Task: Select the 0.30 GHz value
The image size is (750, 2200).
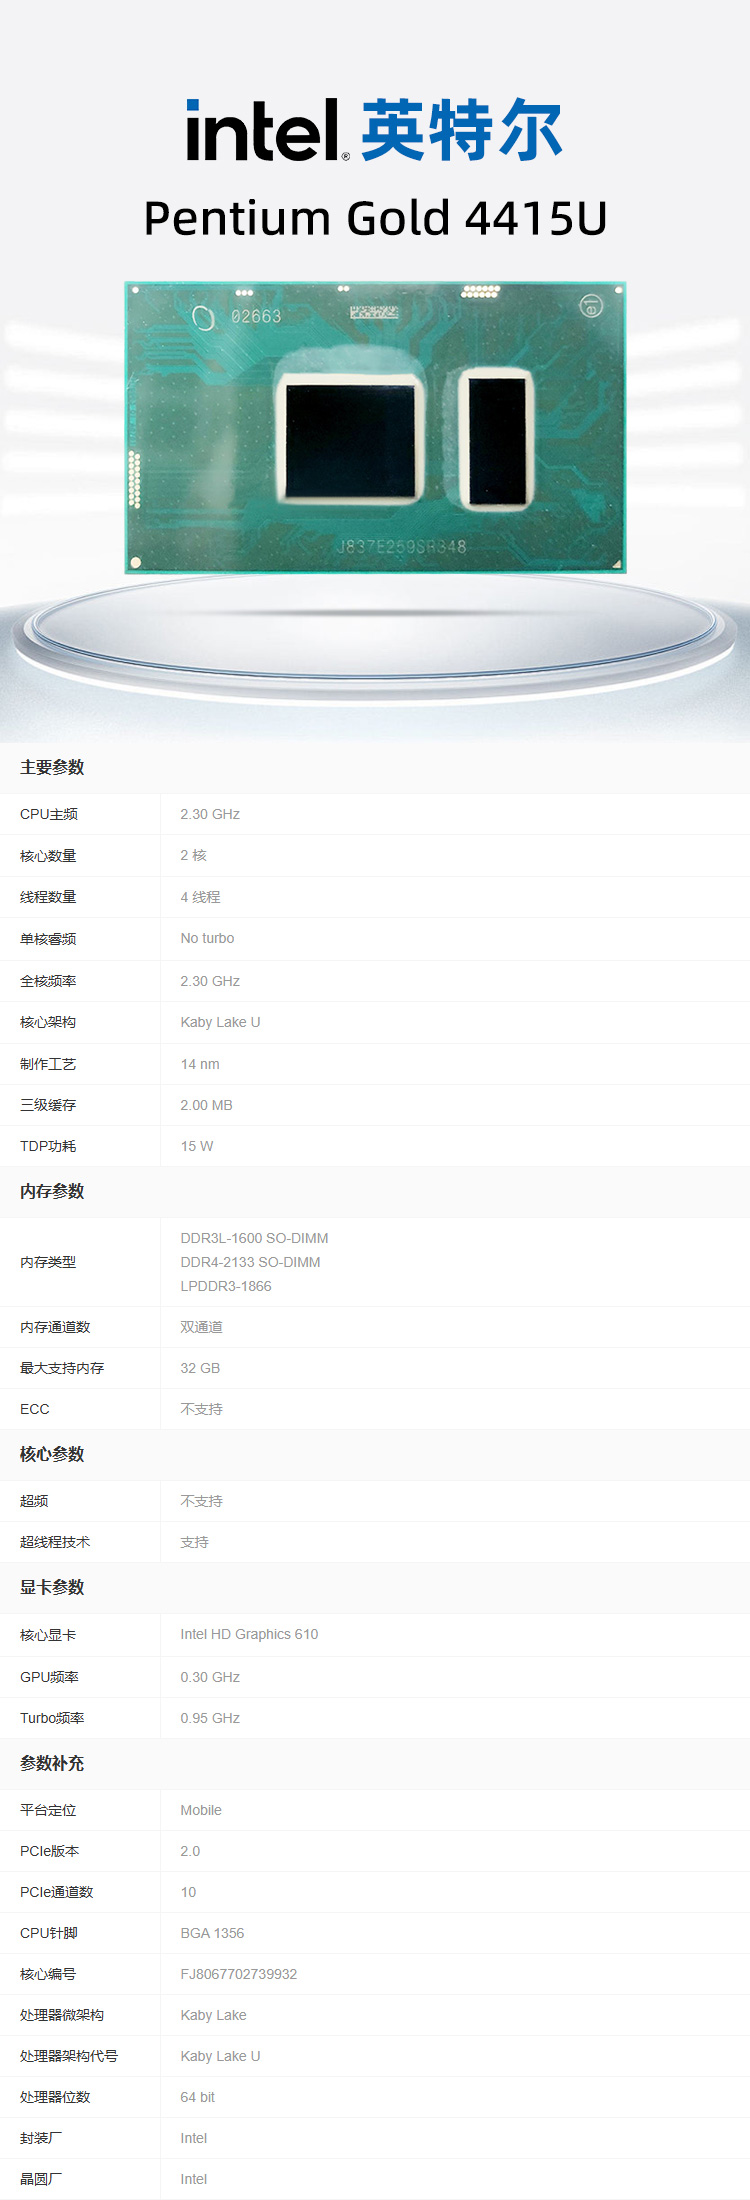Action: pyautogui.click(x=210, y=1677)
